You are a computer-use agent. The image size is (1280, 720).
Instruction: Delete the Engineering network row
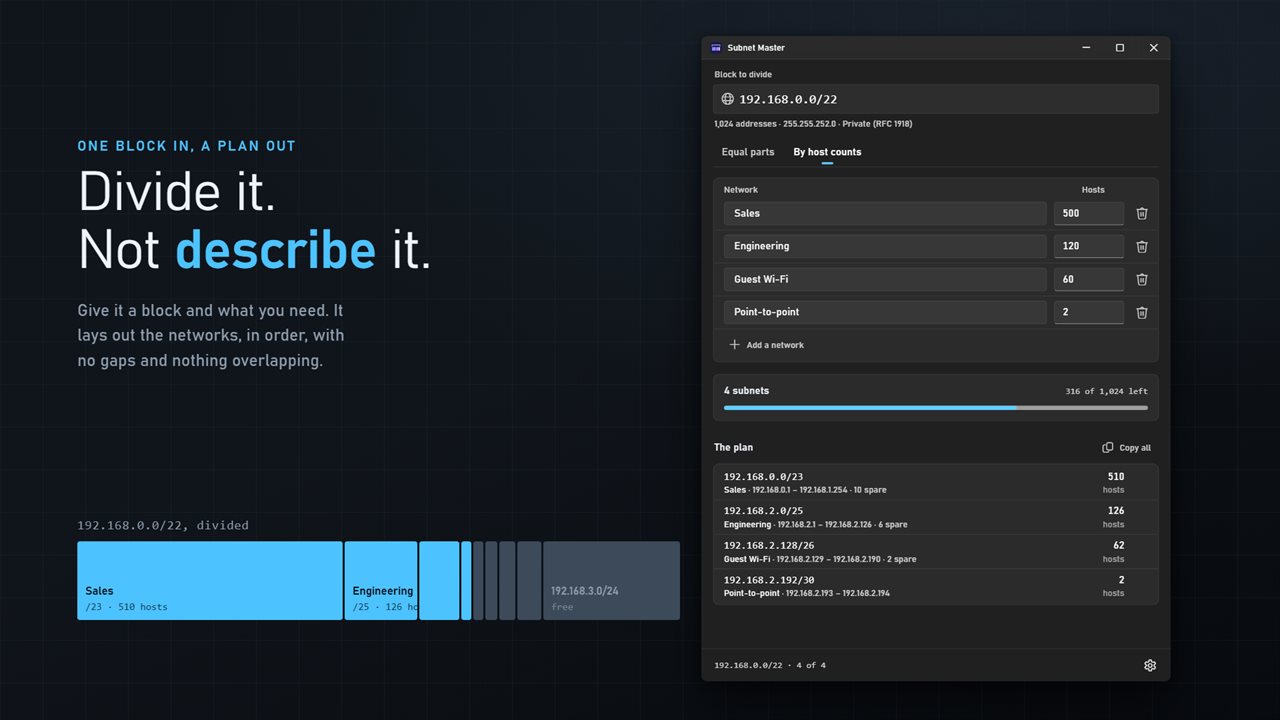(1142, 246)
